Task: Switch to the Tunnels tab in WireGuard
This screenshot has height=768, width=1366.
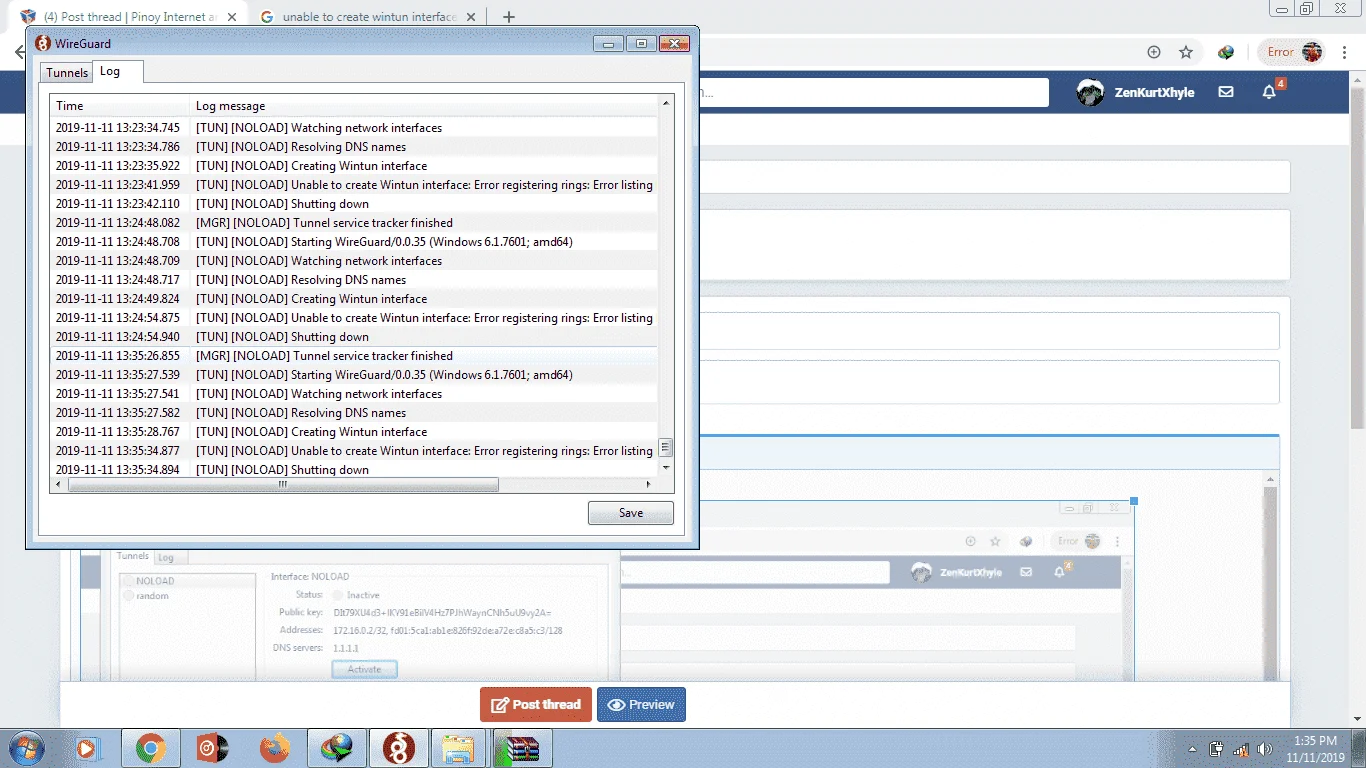Action: [x=67, y=72]
